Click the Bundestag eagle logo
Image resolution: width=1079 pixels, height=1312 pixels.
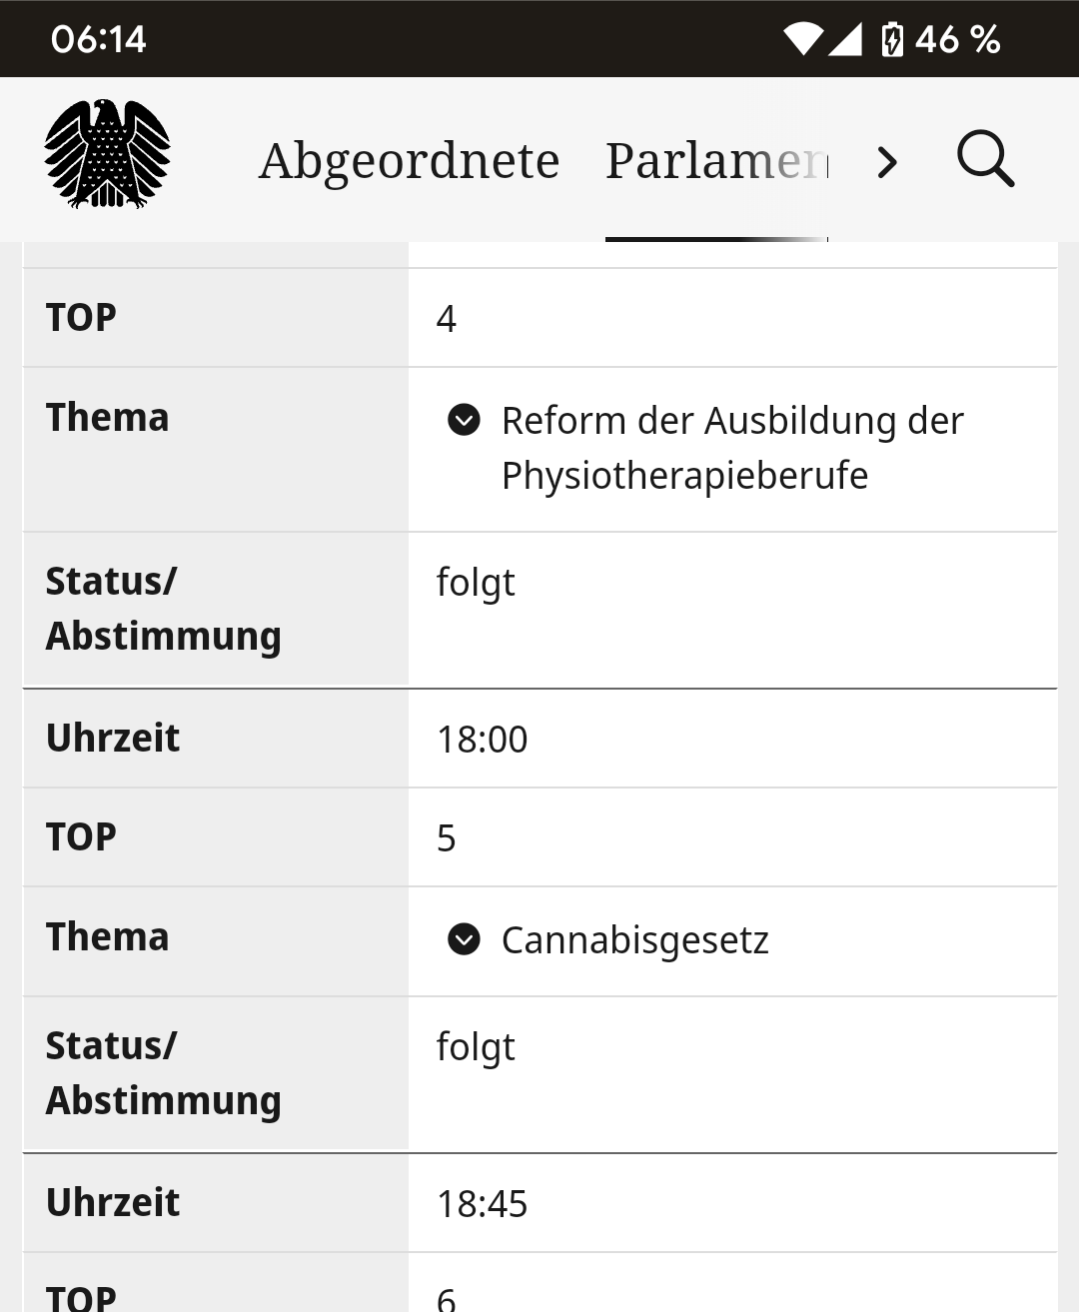(108, 155)
